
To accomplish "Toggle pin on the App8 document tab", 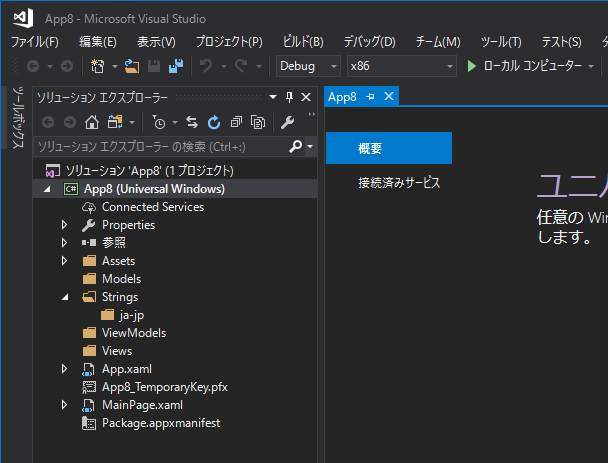I will (x=370, y=97).
